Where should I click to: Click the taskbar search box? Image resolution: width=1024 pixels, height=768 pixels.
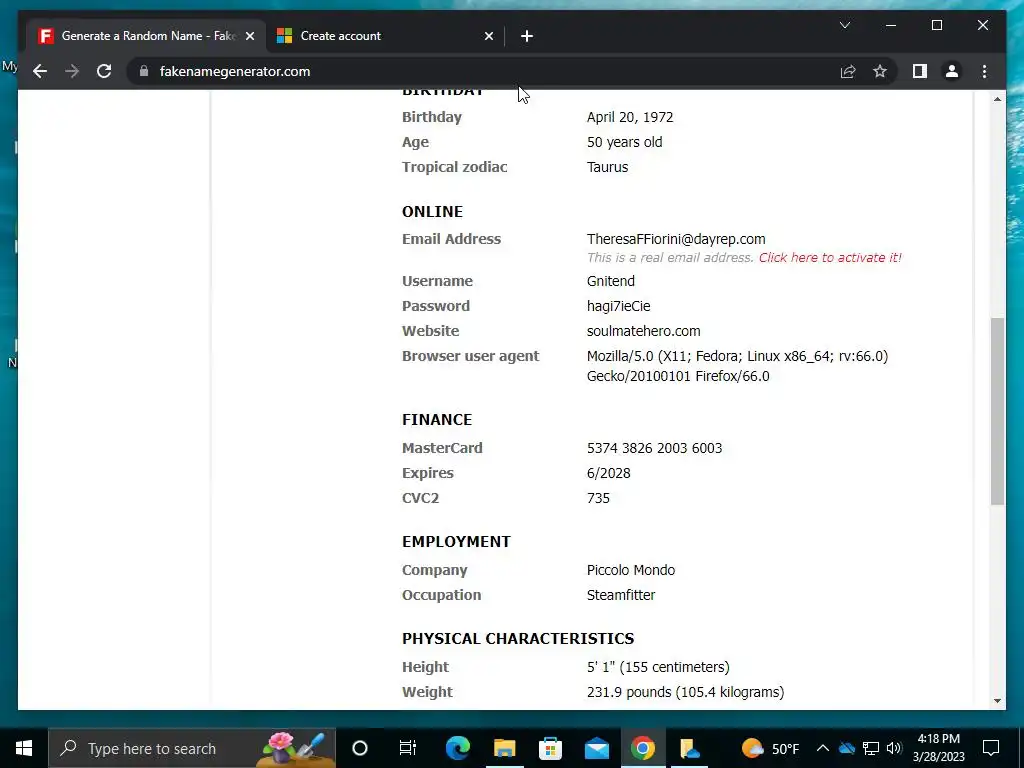click(192, 748)
